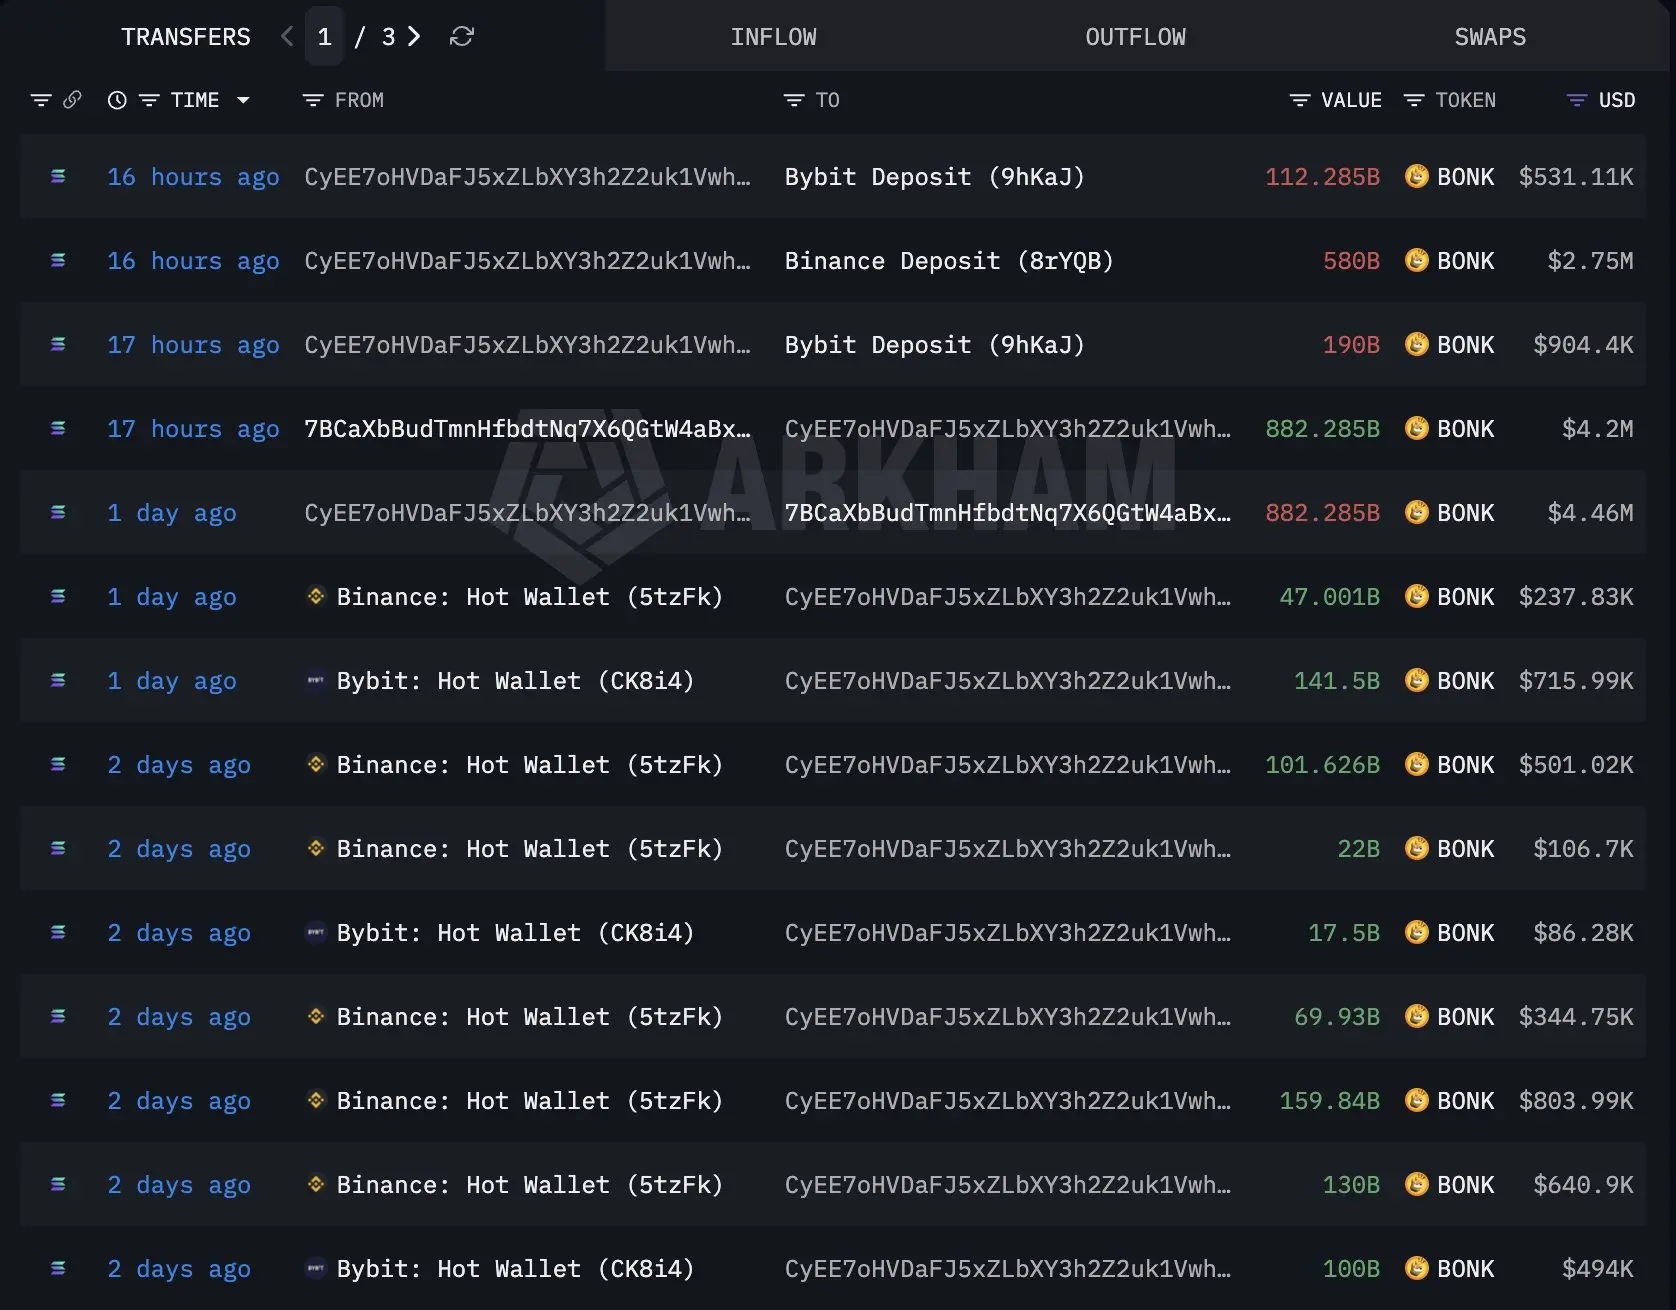This screenshot has width=1676, height=1310.
Task: Click BONK token icon on 141.5B row
Action: (1416, 680)
